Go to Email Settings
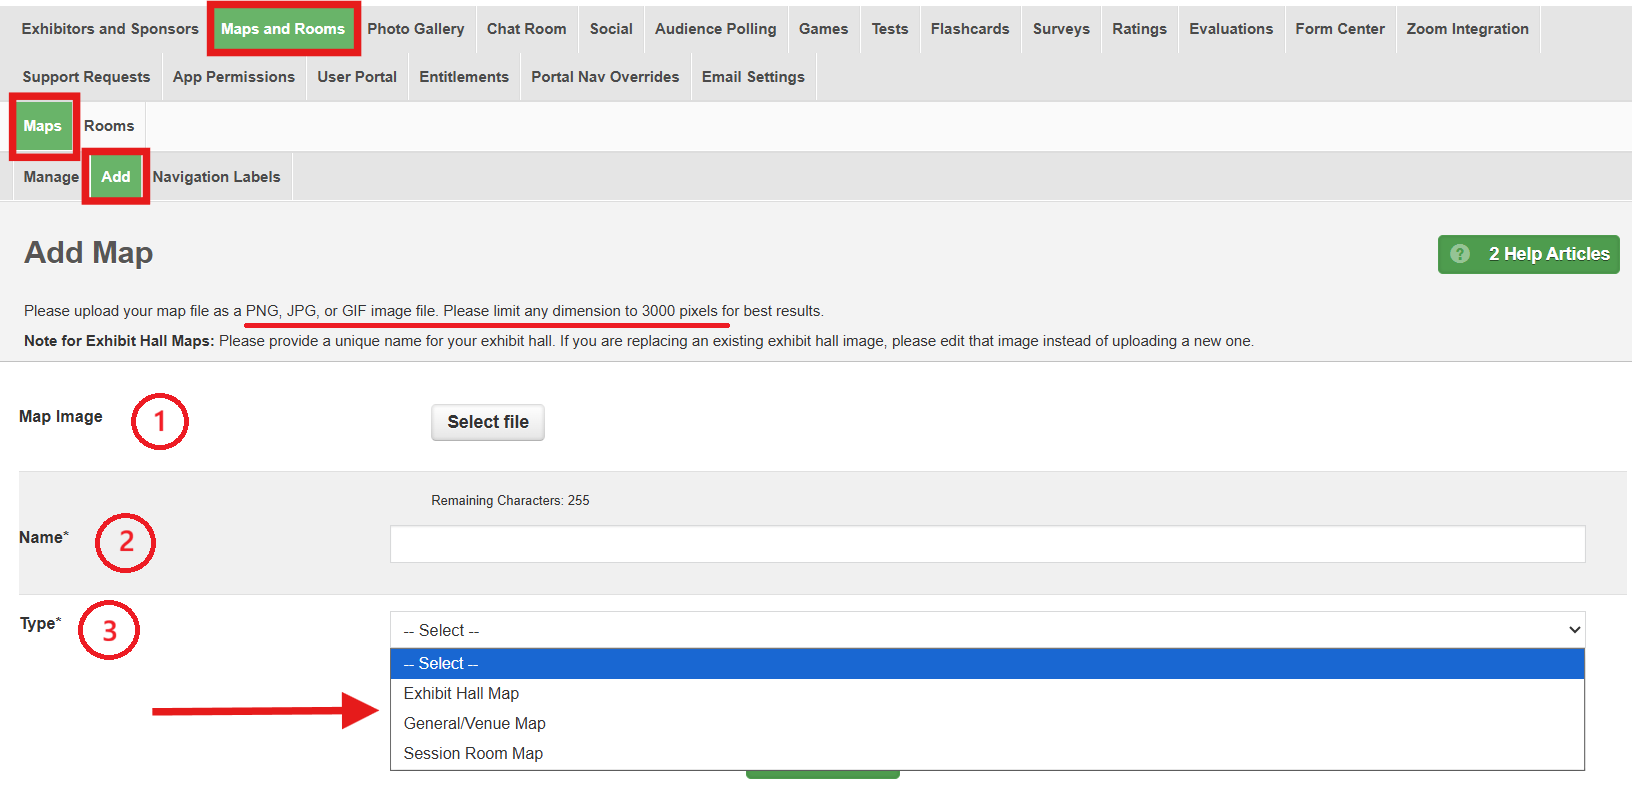 click(753, 77)
